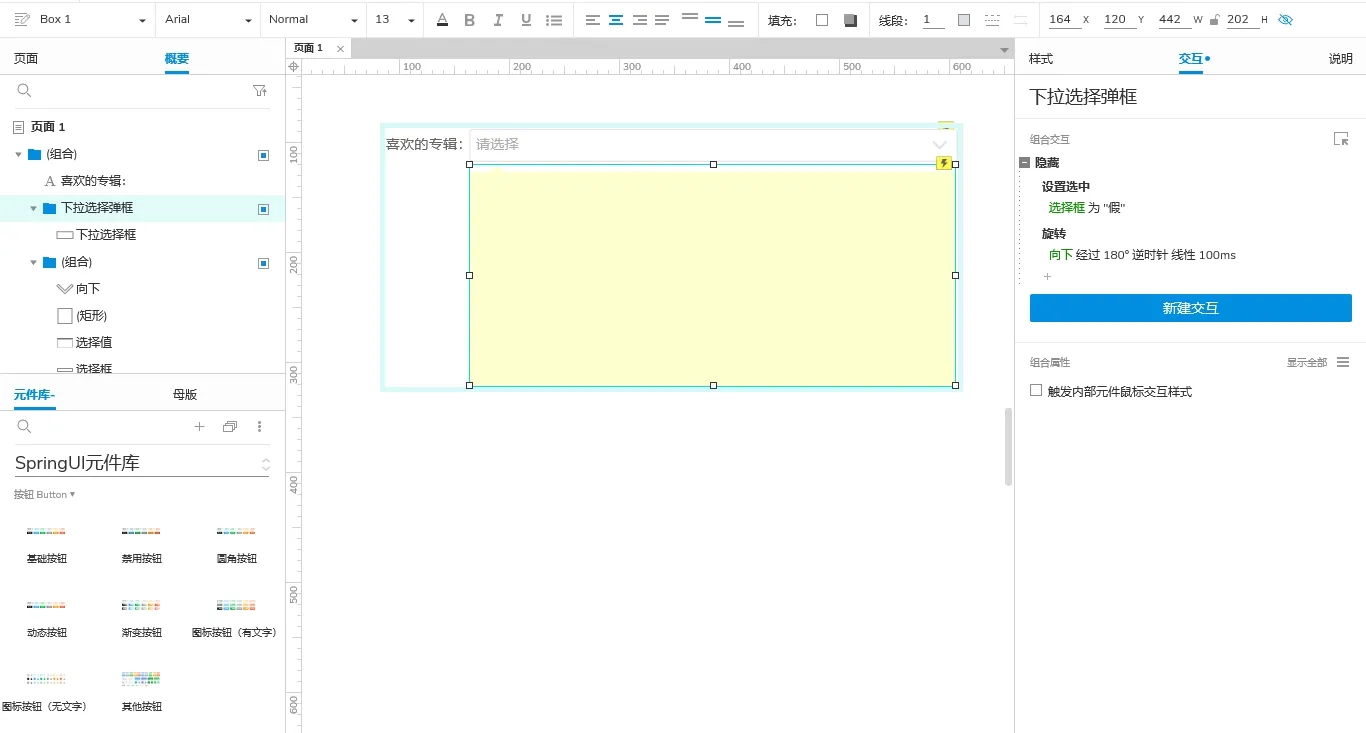Switch to the 样式 tab

[x=1041, y=59]
